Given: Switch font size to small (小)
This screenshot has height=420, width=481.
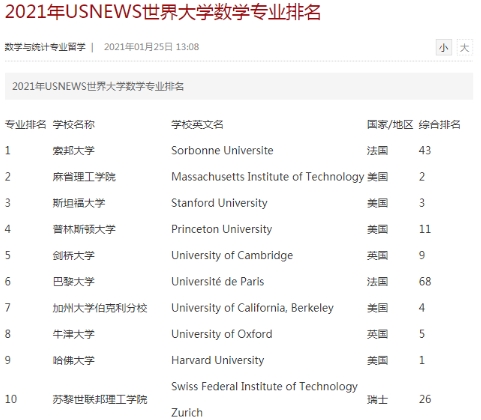Looking at the screenshot, I should click(444, 47).
